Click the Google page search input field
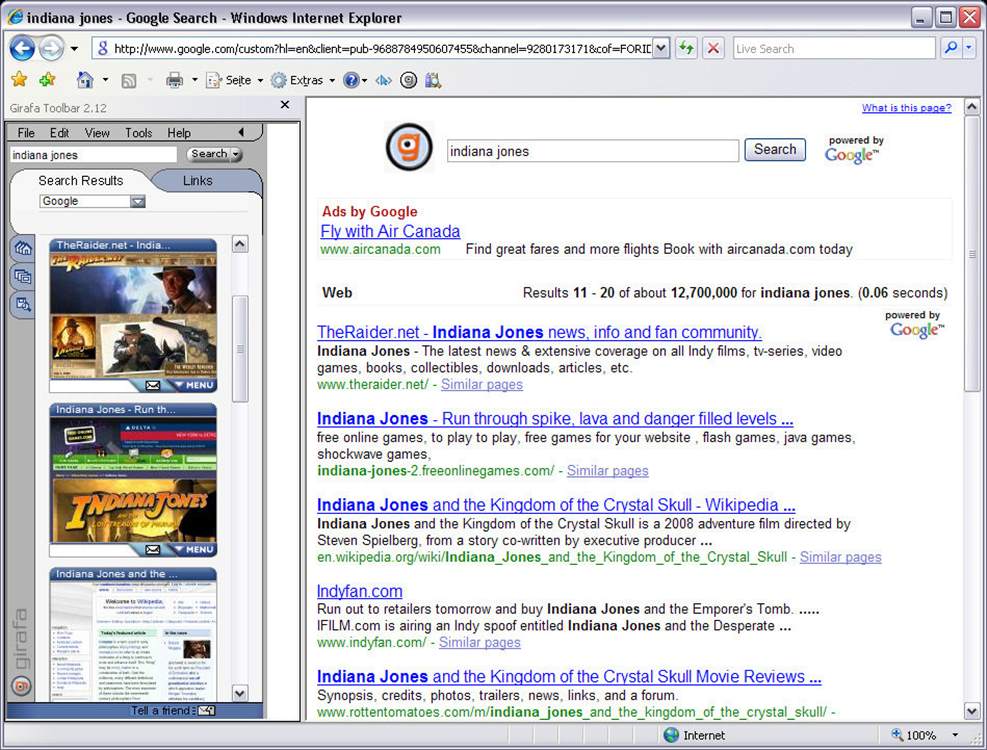 pyautogui.click(x=592, y=151)
